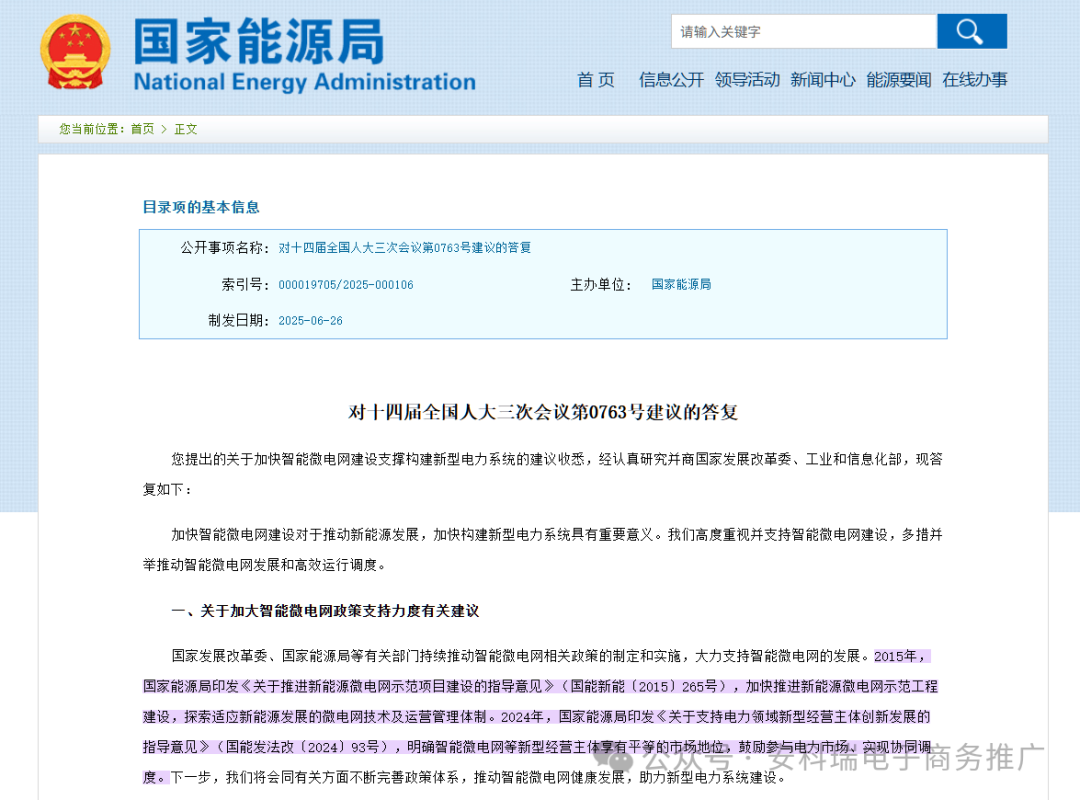Screen dimensions: 1080x800
Task: Navigate to 领导活动 page
Action: (x=747, y=80)
